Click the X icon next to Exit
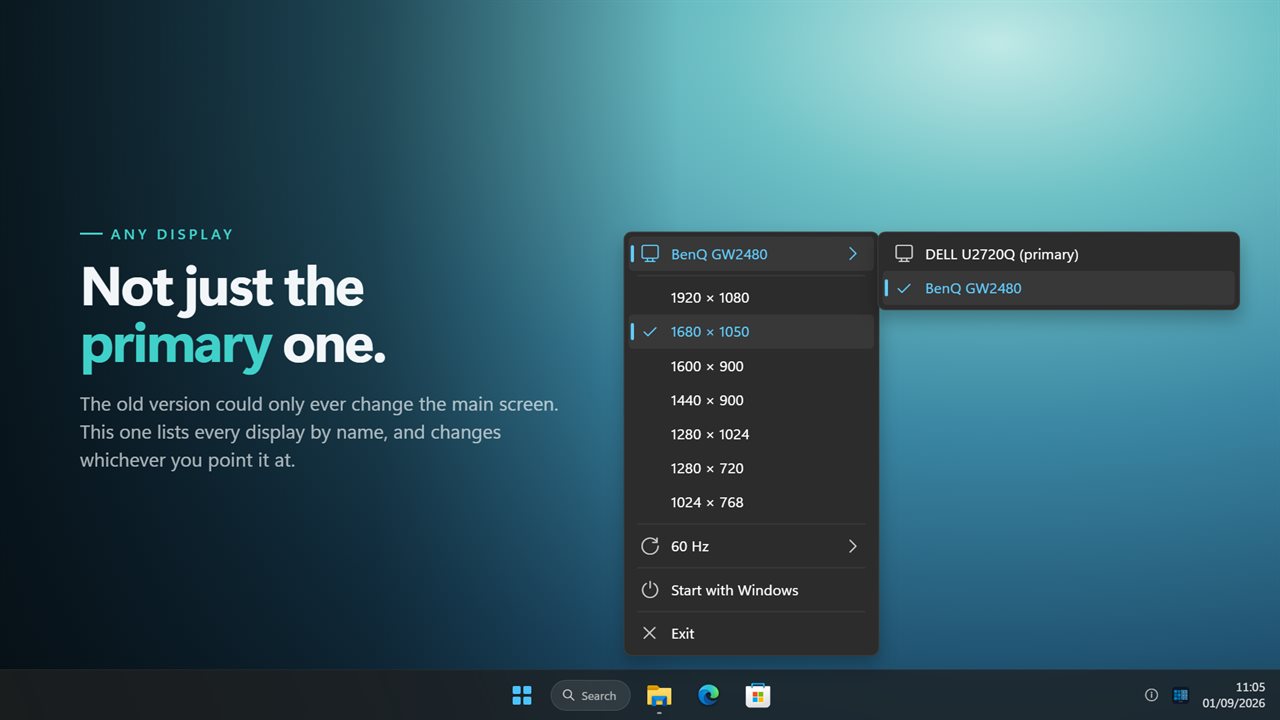The width and height of the screenshot is (1280, 720). point(650,633)
